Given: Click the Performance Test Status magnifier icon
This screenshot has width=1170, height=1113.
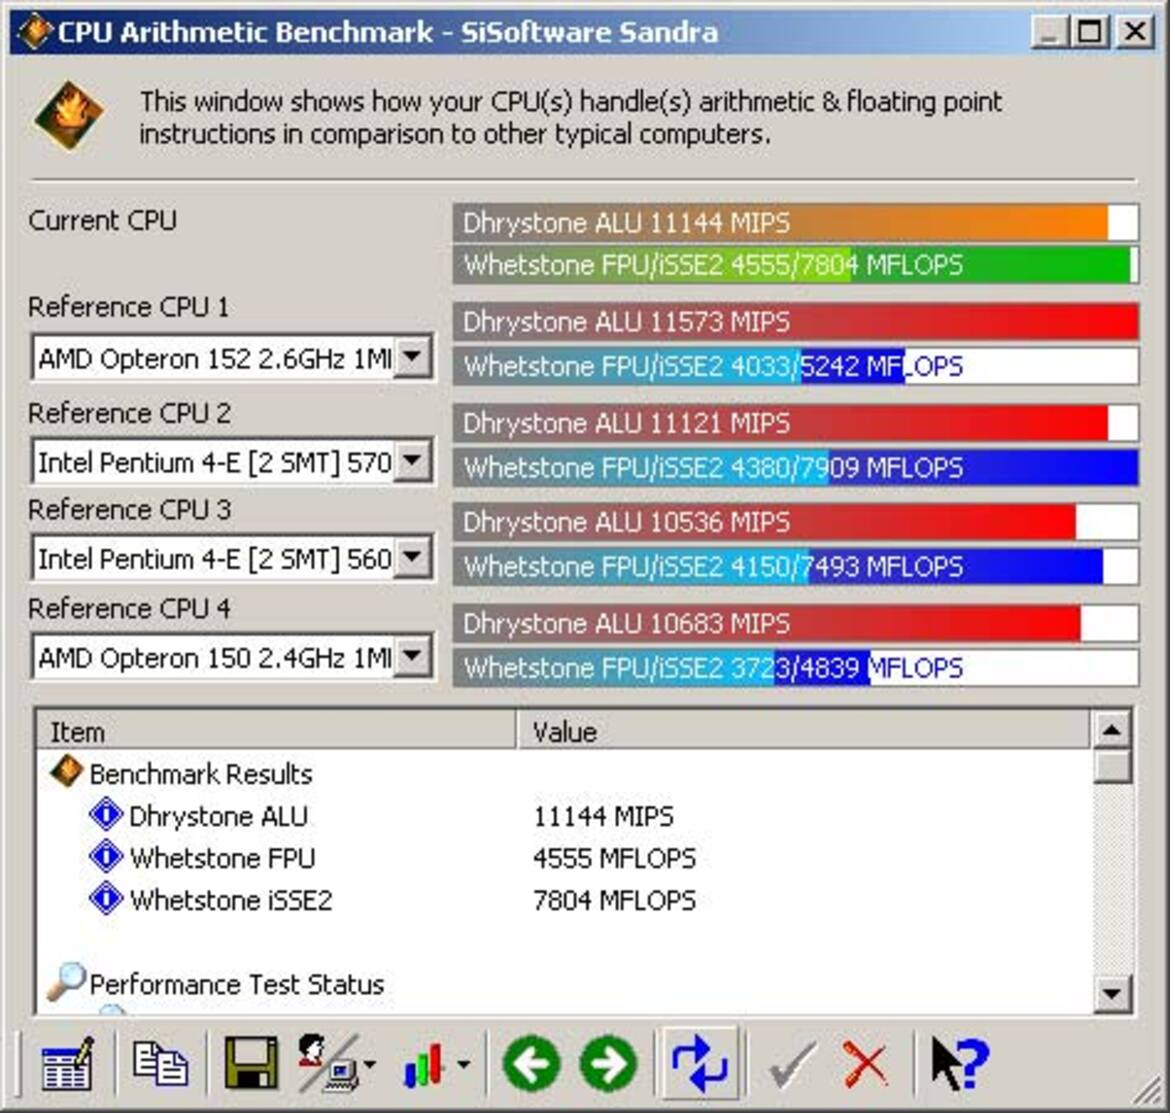Looking at the screenshot, I should click(x=66, y=982).
